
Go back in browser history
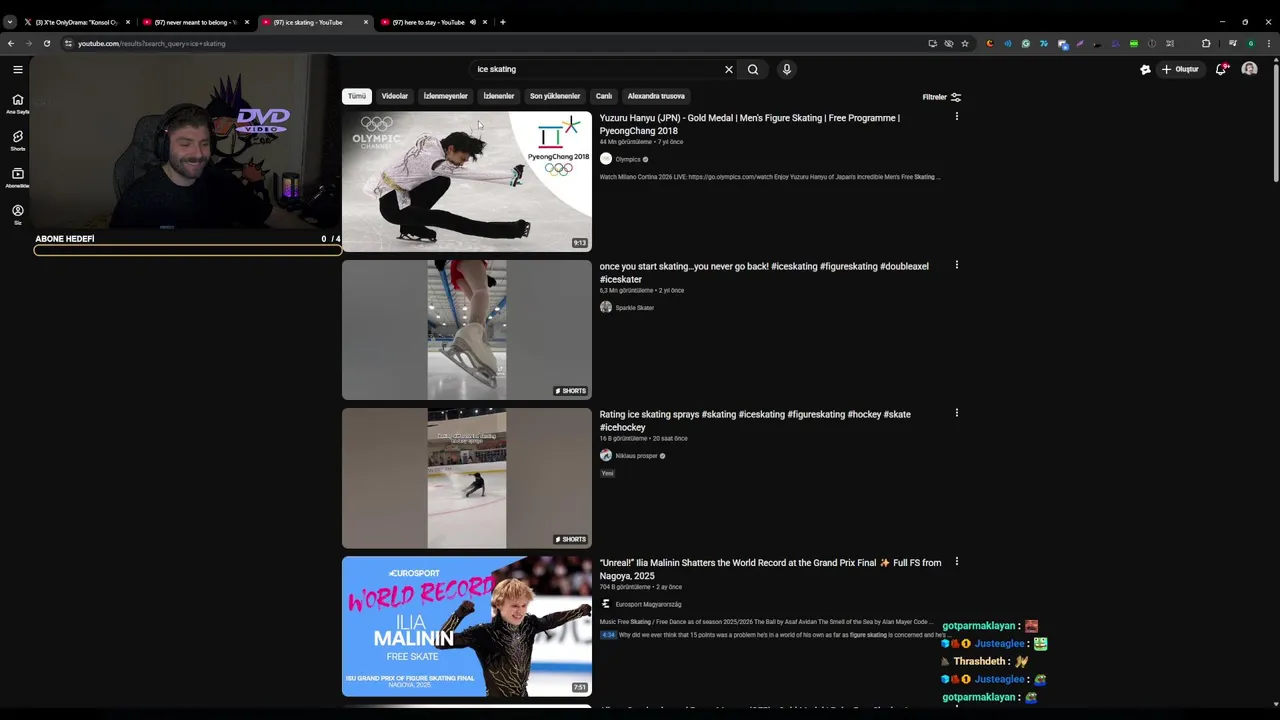click(11, 43)
